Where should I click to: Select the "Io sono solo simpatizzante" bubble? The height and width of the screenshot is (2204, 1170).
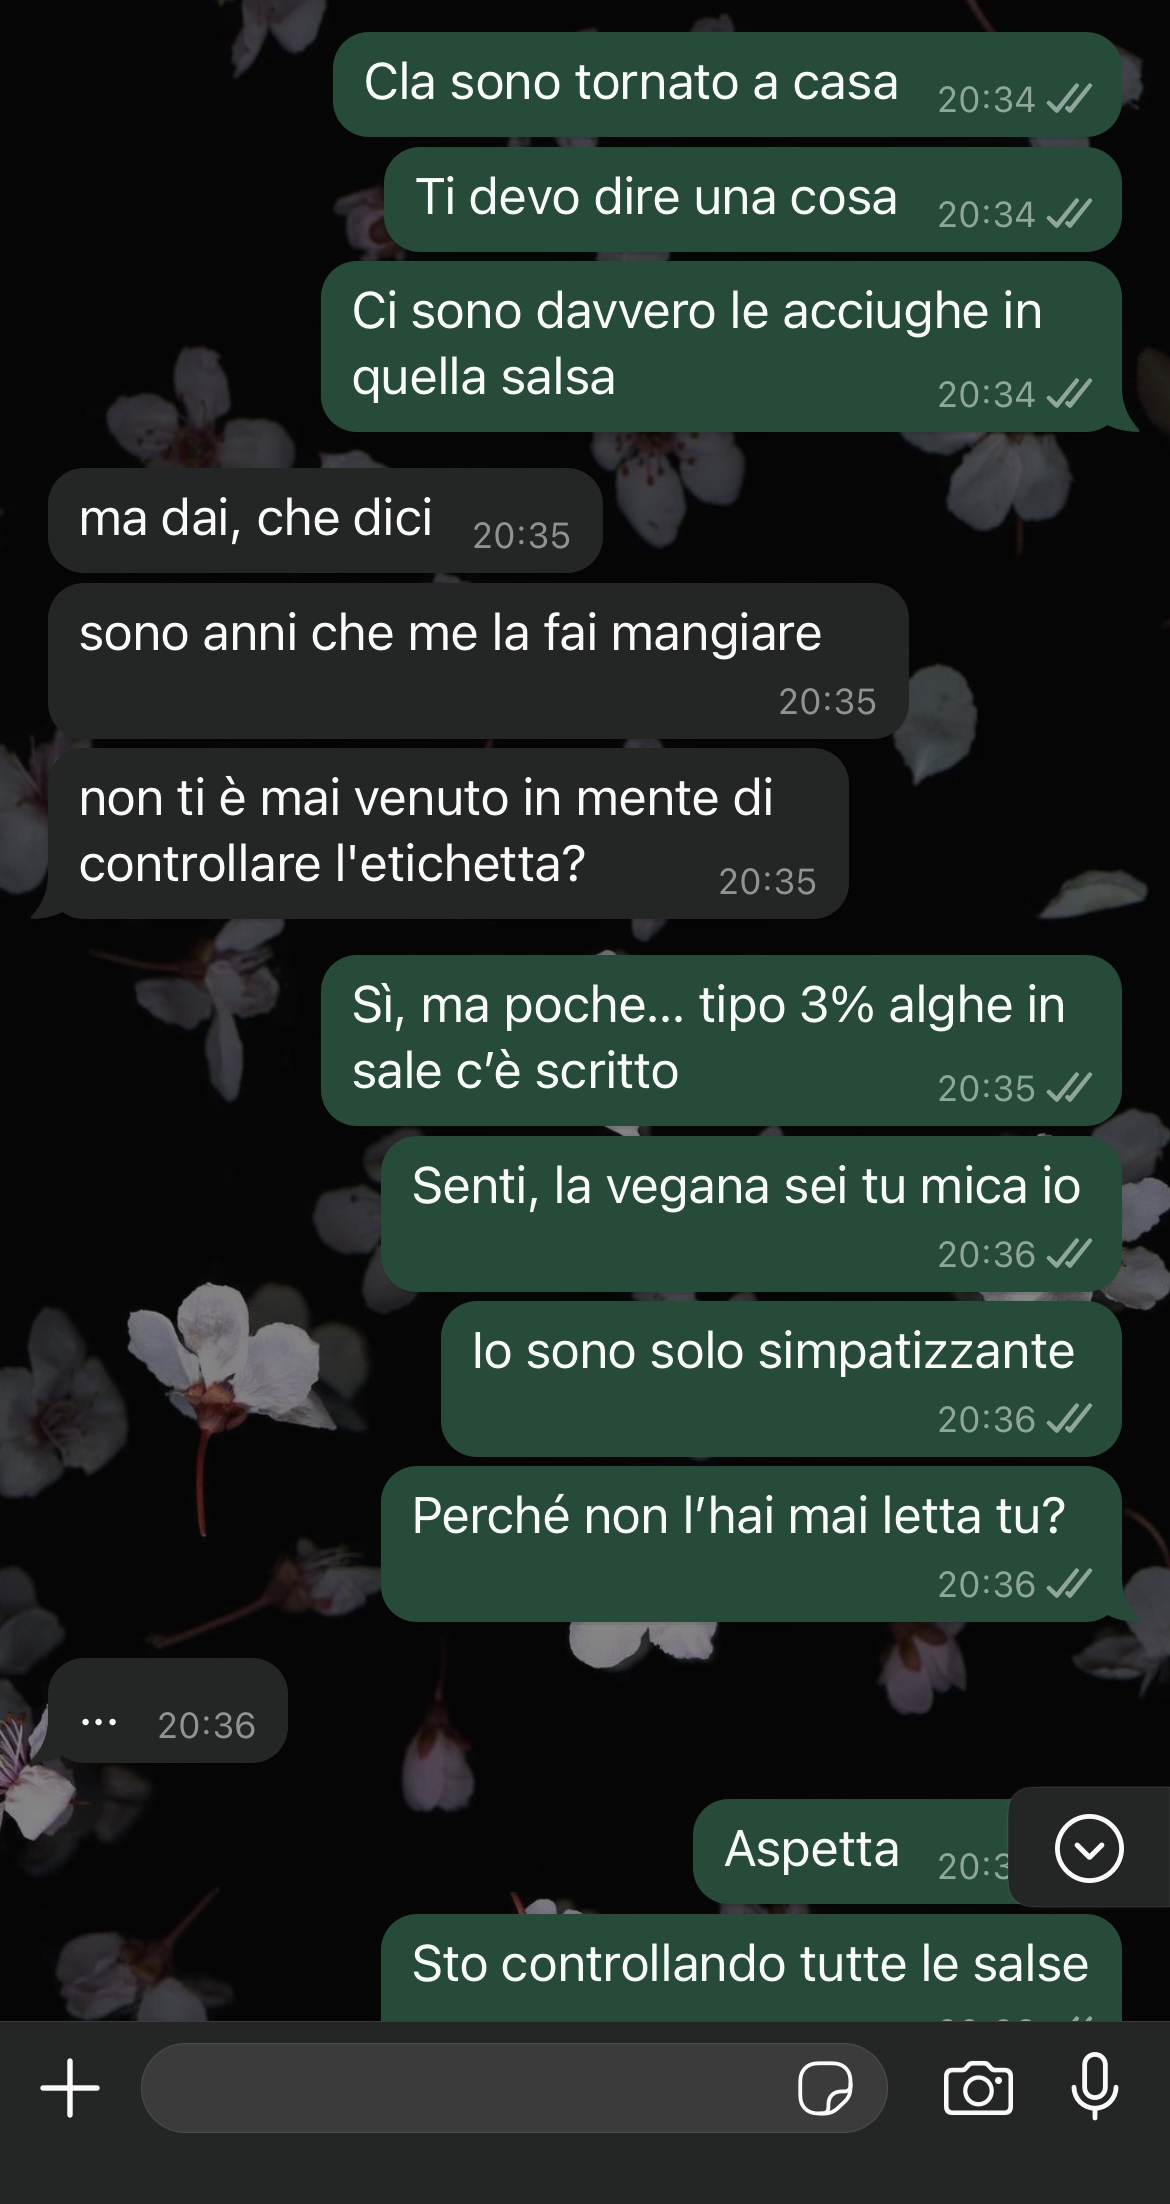(781, 1378)
